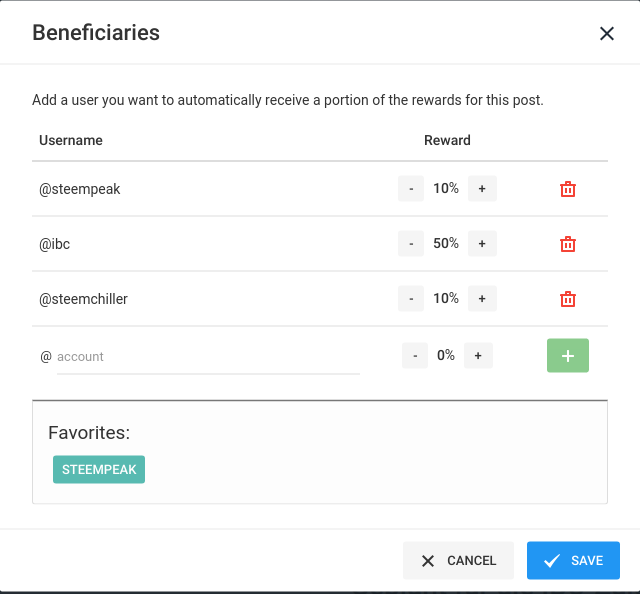Decrease new account reward from 0%

tap(415, 356)
